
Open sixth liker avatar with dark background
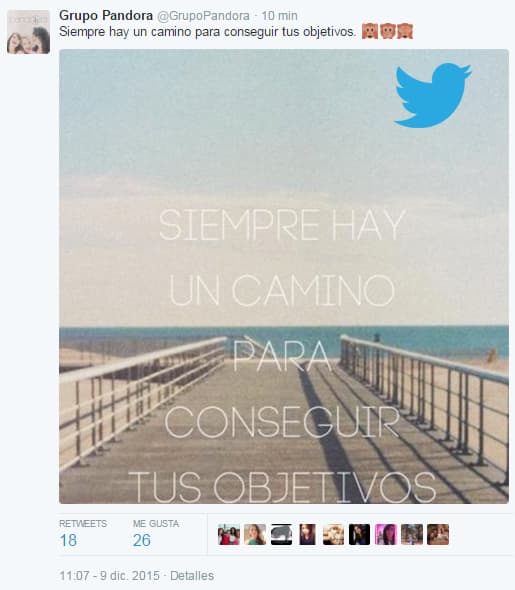click(360, 534)
